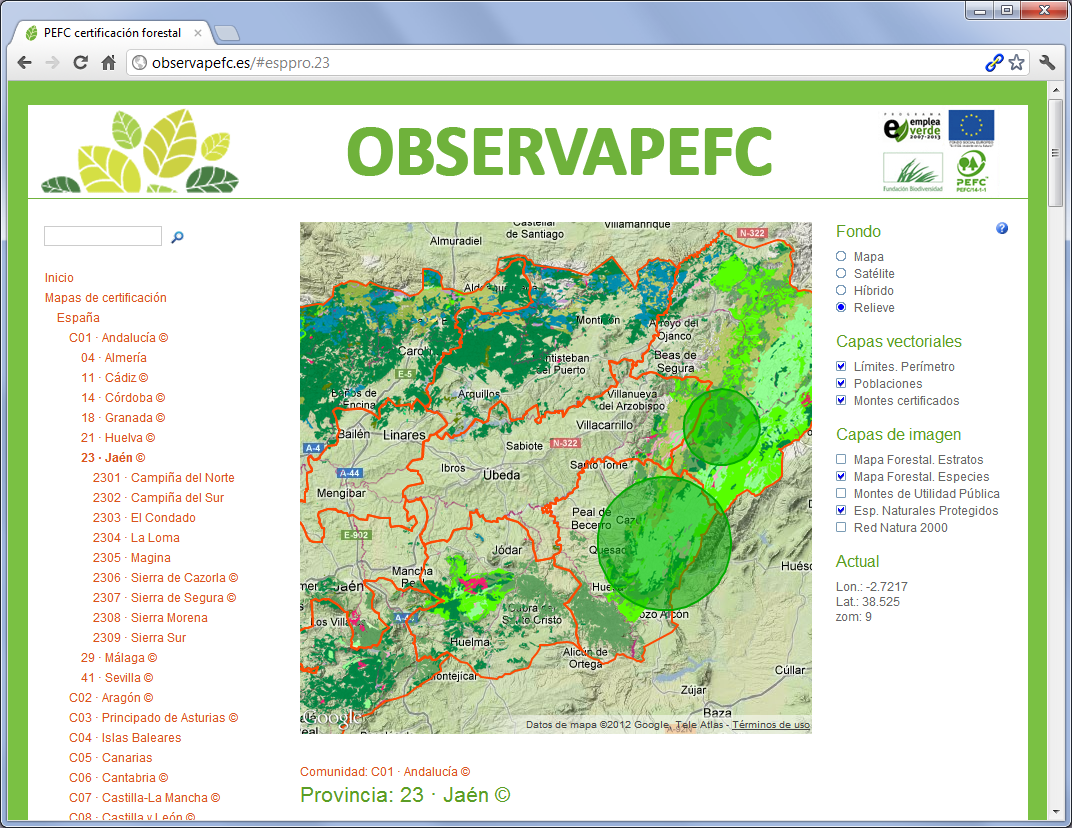
Task: Click the PEFC logo in header
Action: [x=971, y=172]
